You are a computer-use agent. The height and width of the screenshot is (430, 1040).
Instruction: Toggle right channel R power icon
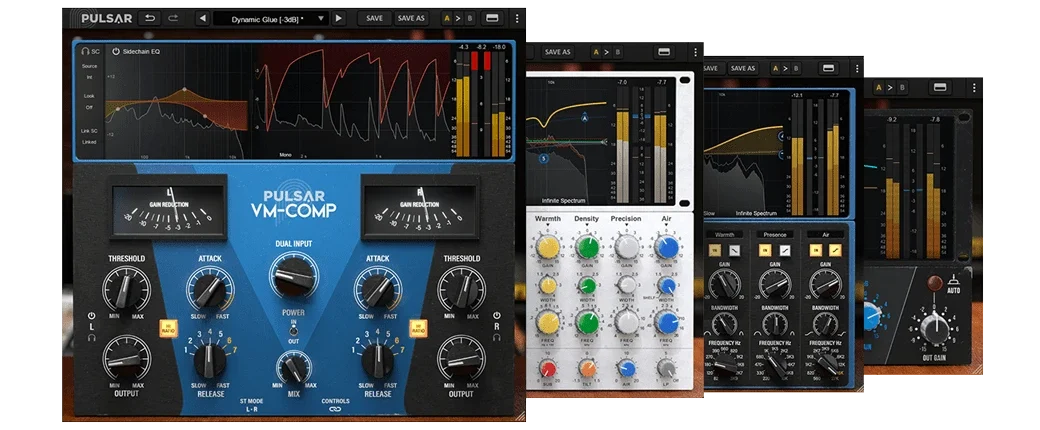click(x=495, y=316)
